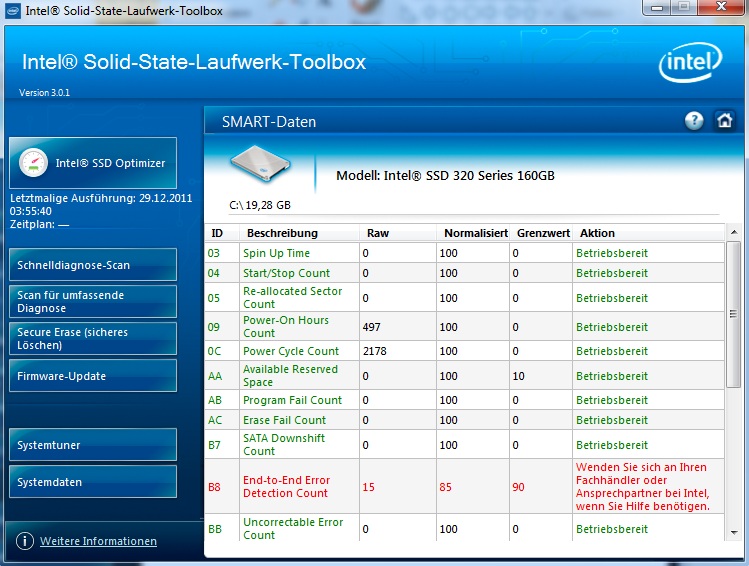Select the Program Fail Count attribute

pos(292,400)
